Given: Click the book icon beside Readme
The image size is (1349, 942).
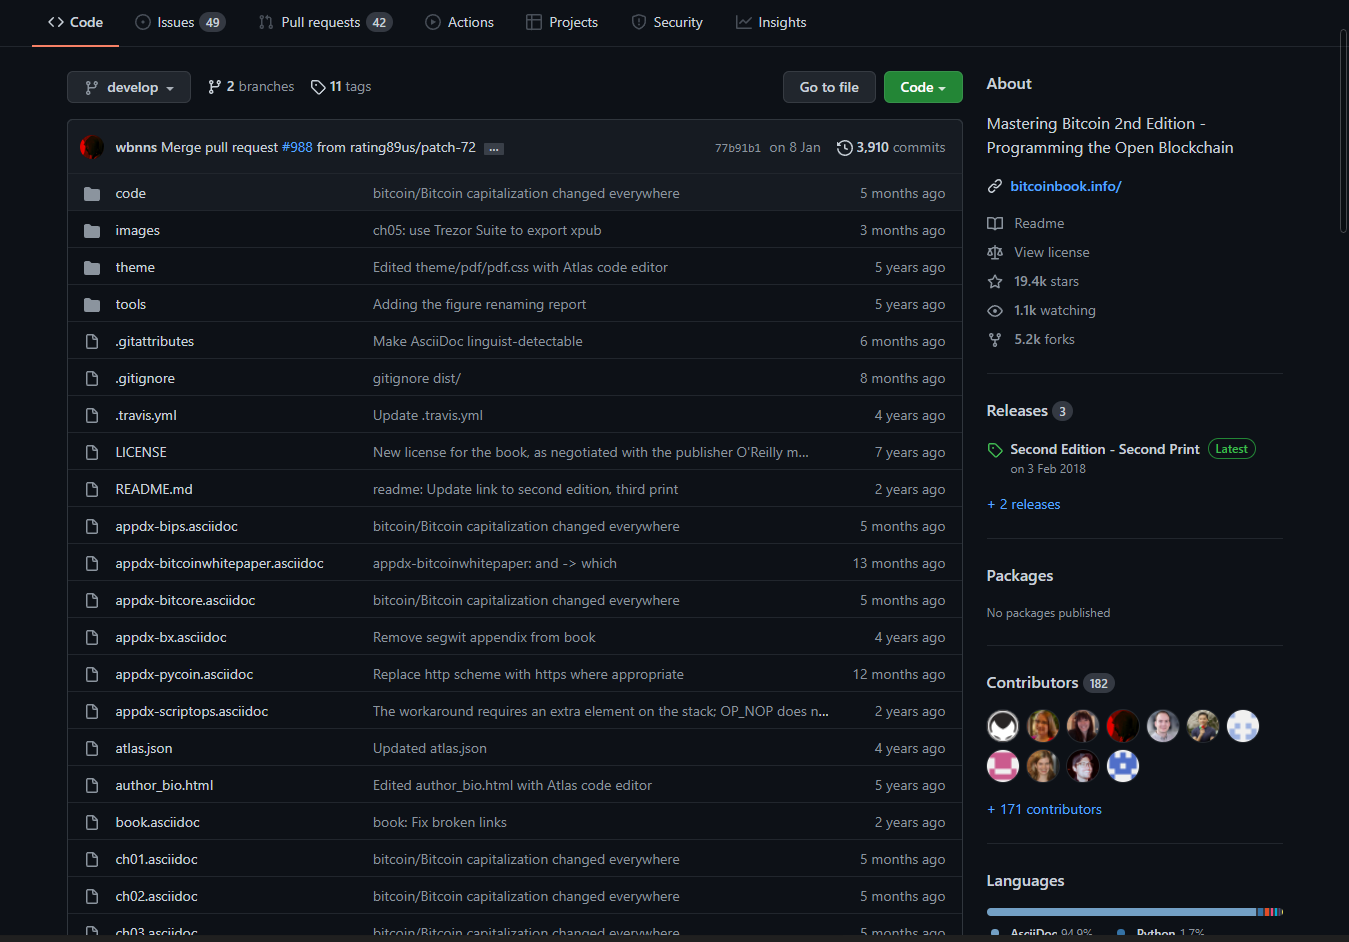Looking at the screenshot, I should point(995,223).
